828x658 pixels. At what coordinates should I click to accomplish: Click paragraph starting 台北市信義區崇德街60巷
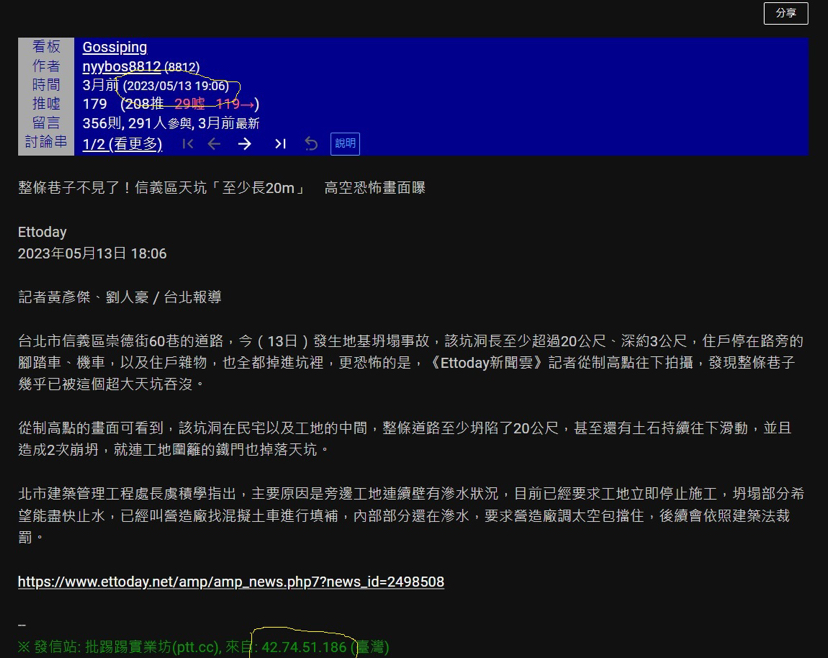[411, 363]
